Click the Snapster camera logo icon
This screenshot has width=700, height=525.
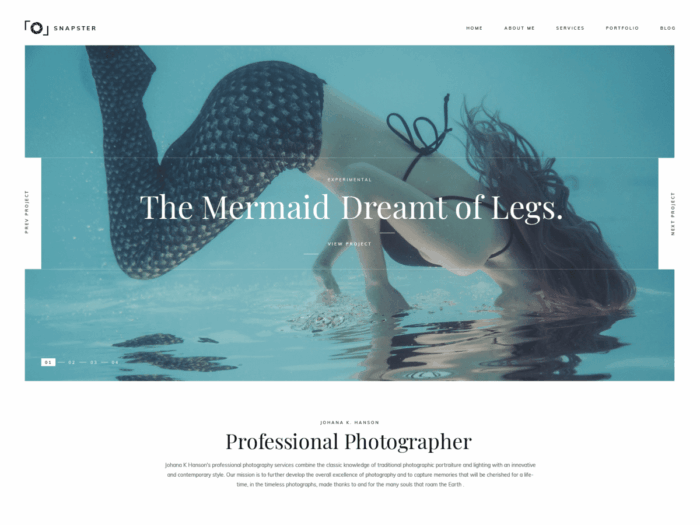[x=36, y=28]
